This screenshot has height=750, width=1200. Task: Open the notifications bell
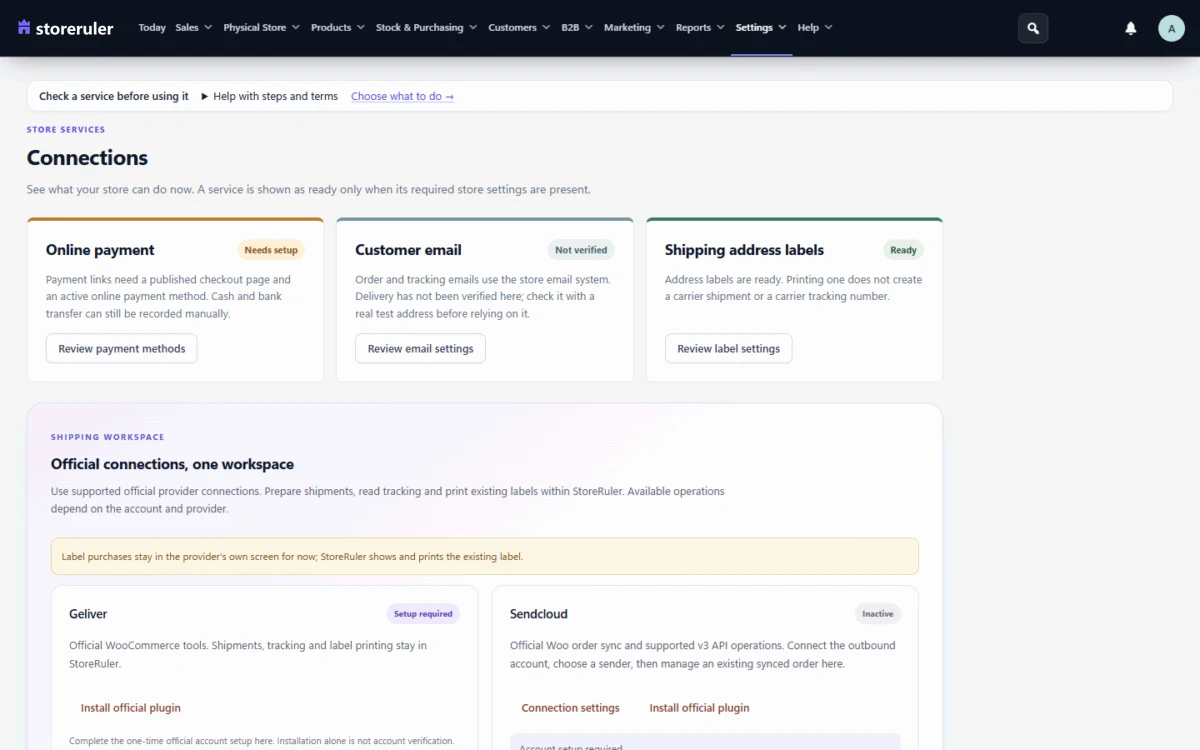pyautogui.click(x=1131, y=28)
